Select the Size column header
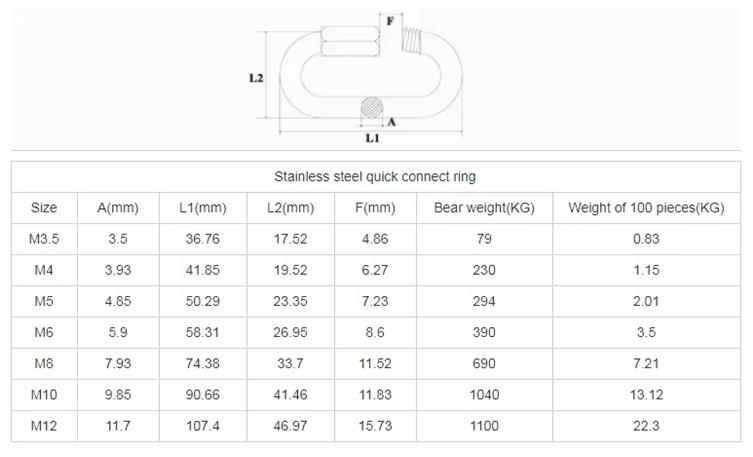 (44, 208)
